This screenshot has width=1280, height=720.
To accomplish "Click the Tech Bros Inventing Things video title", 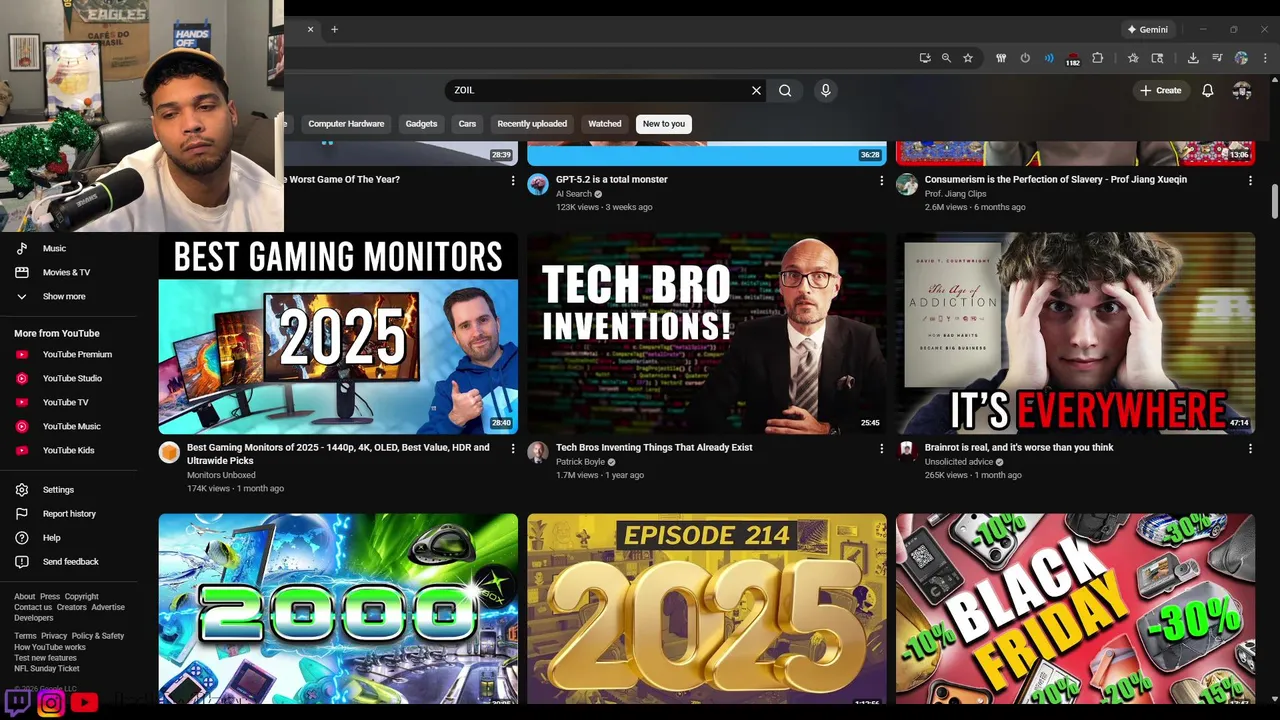I will [x=654, y=448].
